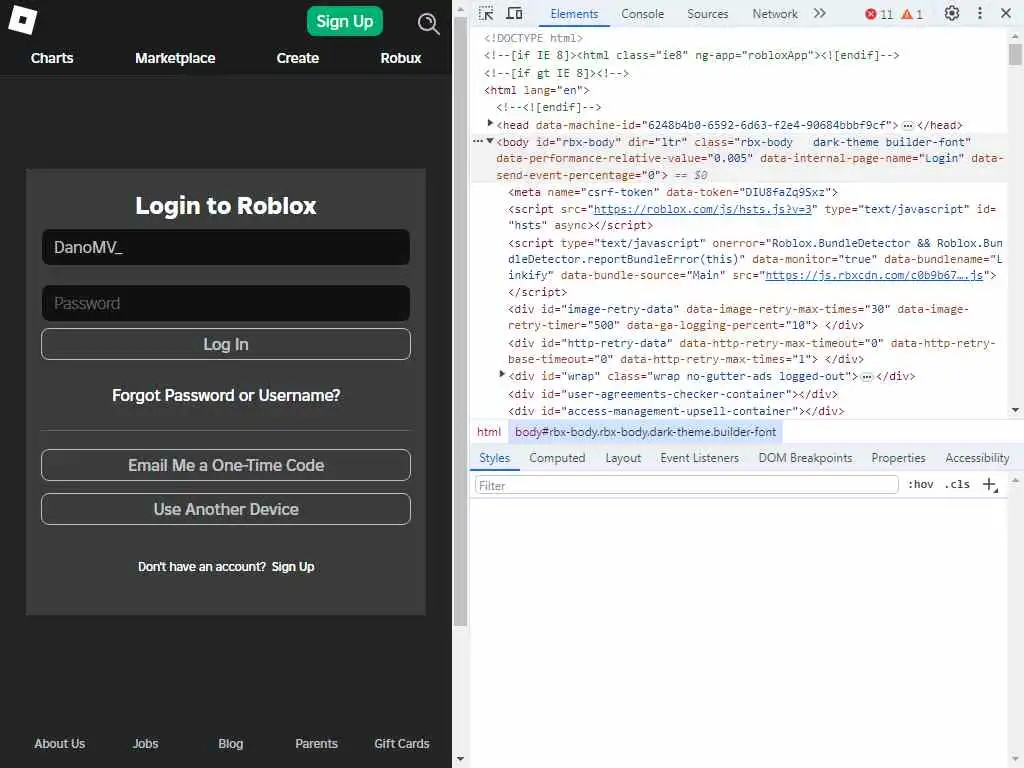Switch to the Console tab

coord(643,14)
